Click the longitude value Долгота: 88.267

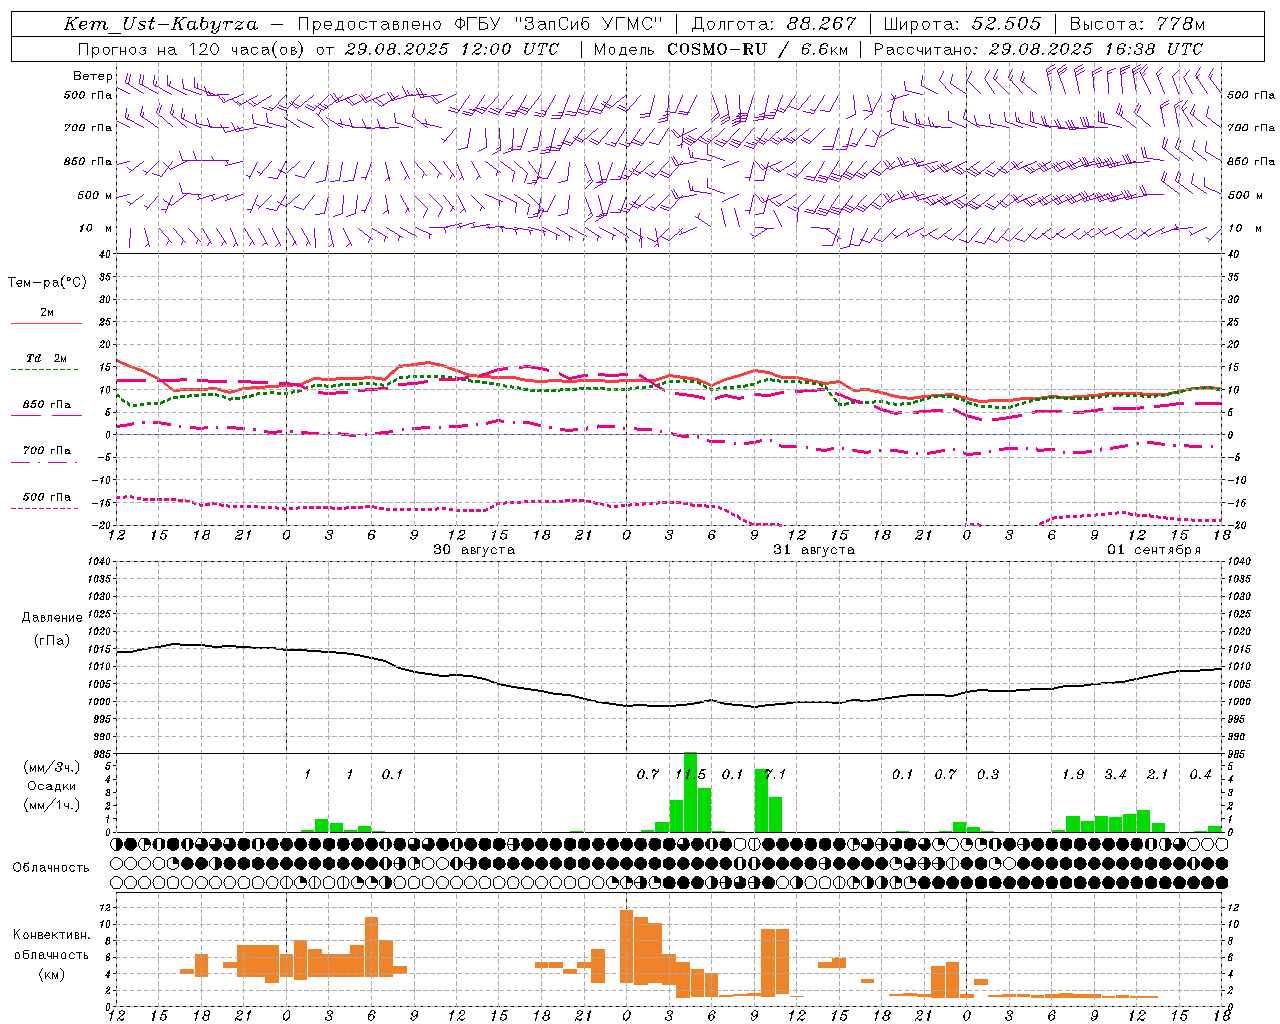click(x=774, y=24)
